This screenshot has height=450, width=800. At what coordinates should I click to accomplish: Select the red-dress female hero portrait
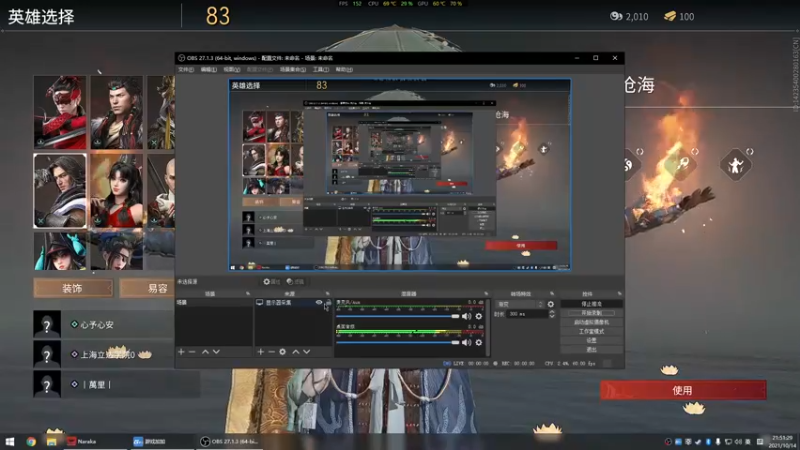point(117,191)
